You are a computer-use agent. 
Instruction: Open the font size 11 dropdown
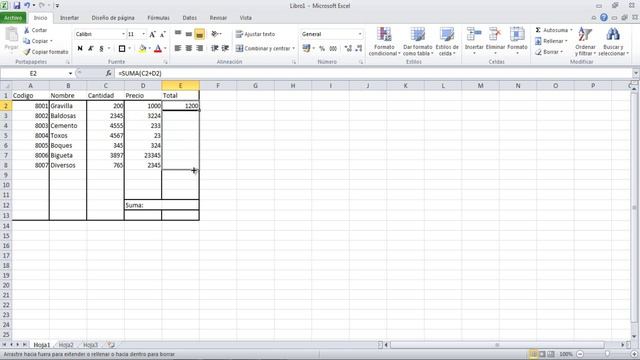143,34
